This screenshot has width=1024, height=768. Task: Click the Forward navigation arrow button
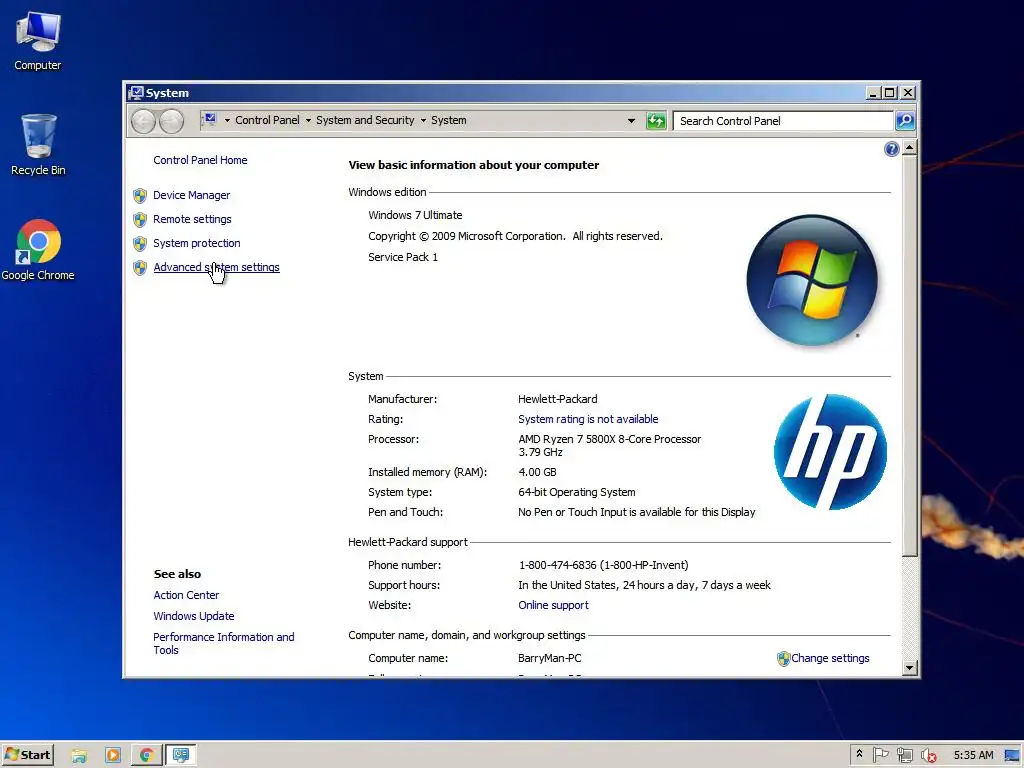tap(172, 121)
